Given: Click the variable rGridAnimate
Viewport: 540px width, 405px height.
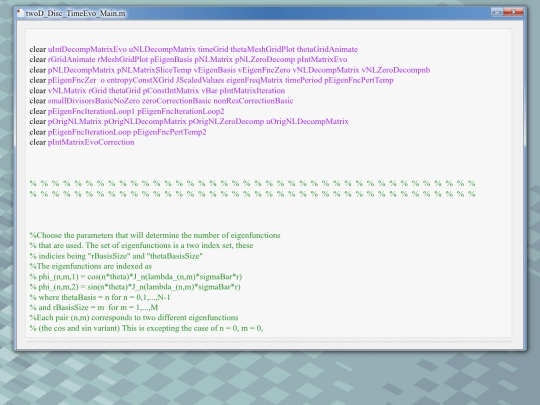Looking at the screenshot, I should click(x=71, y=60).
